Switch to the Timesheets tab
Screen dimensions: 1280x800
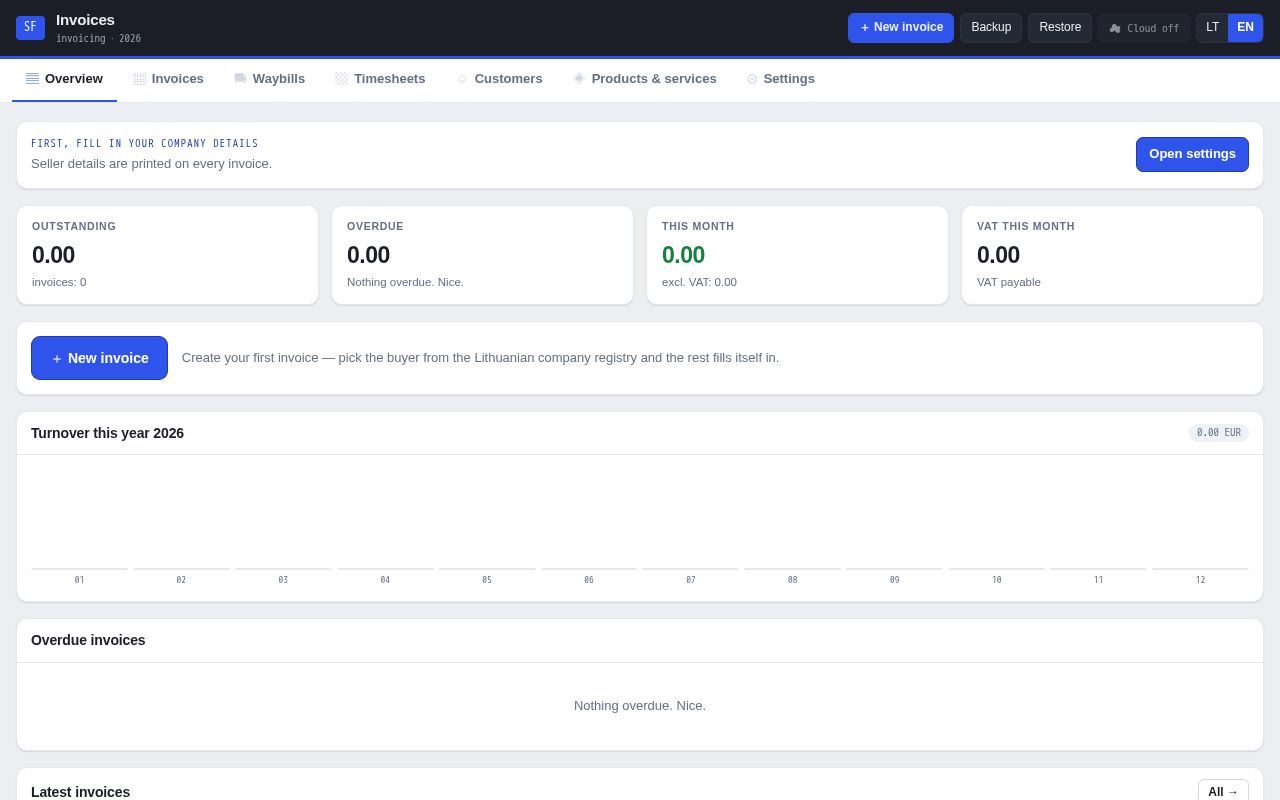[380, 79]
